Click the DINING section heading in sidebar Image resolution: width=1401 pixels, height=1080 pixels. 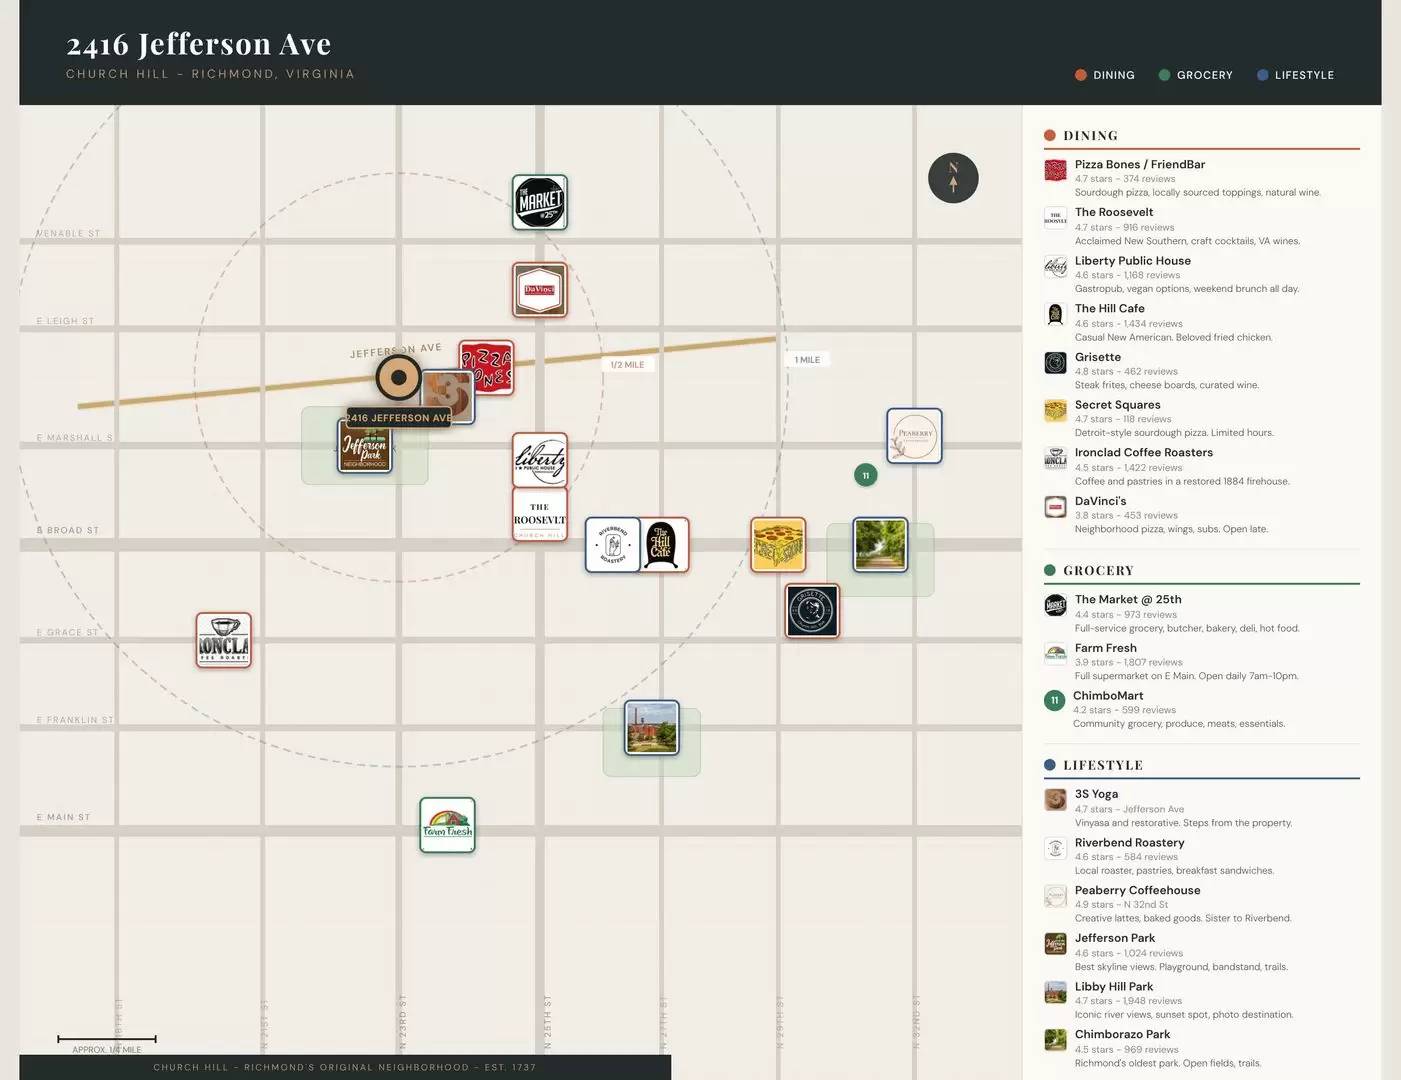click(1091, 136)
